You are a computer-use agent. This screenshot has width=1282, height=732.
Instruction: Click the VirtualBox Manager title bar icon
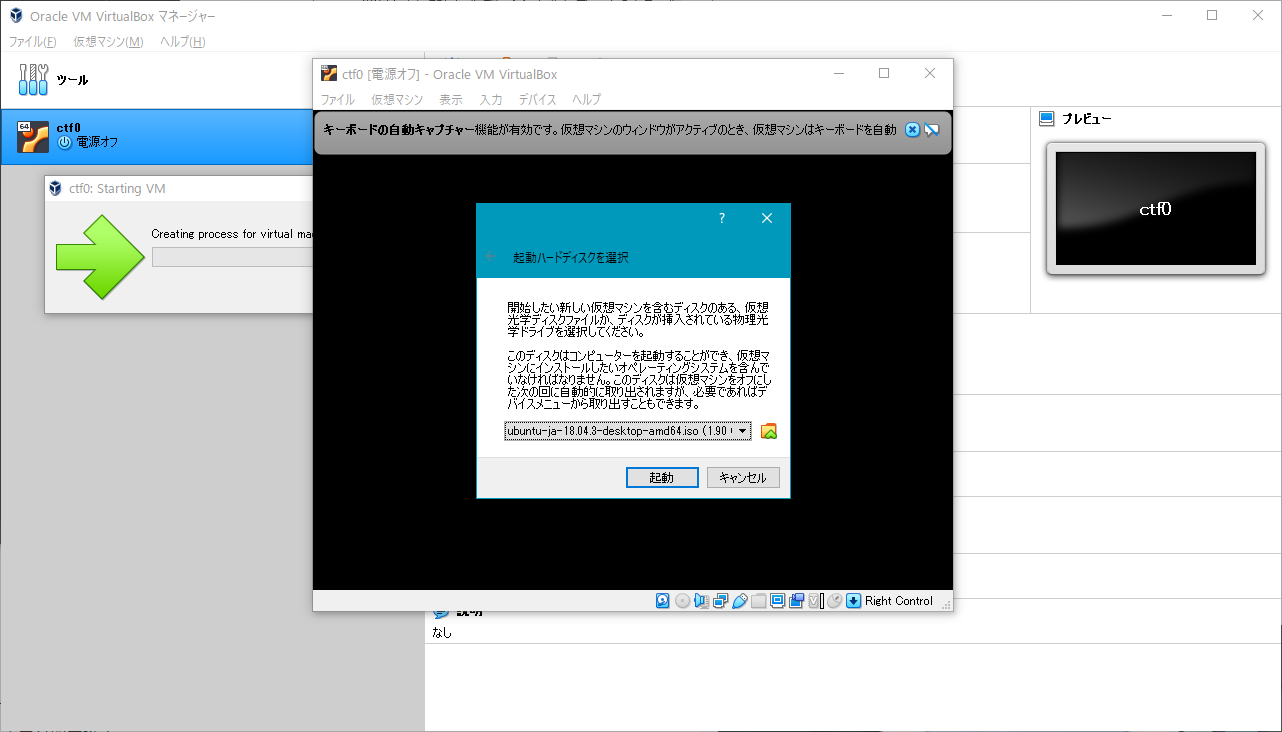point(15,16)
